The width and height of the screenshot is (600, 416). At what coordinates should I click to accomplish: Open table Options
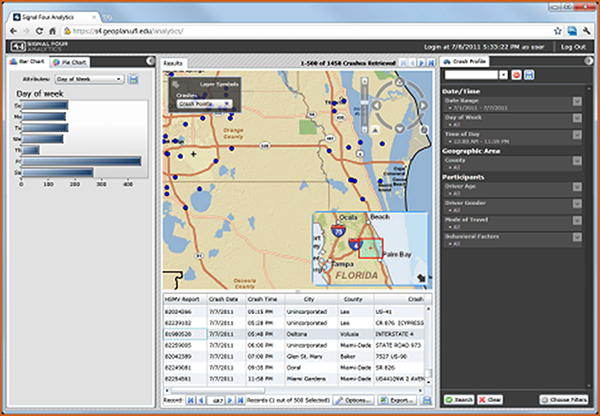coord(354,400)
